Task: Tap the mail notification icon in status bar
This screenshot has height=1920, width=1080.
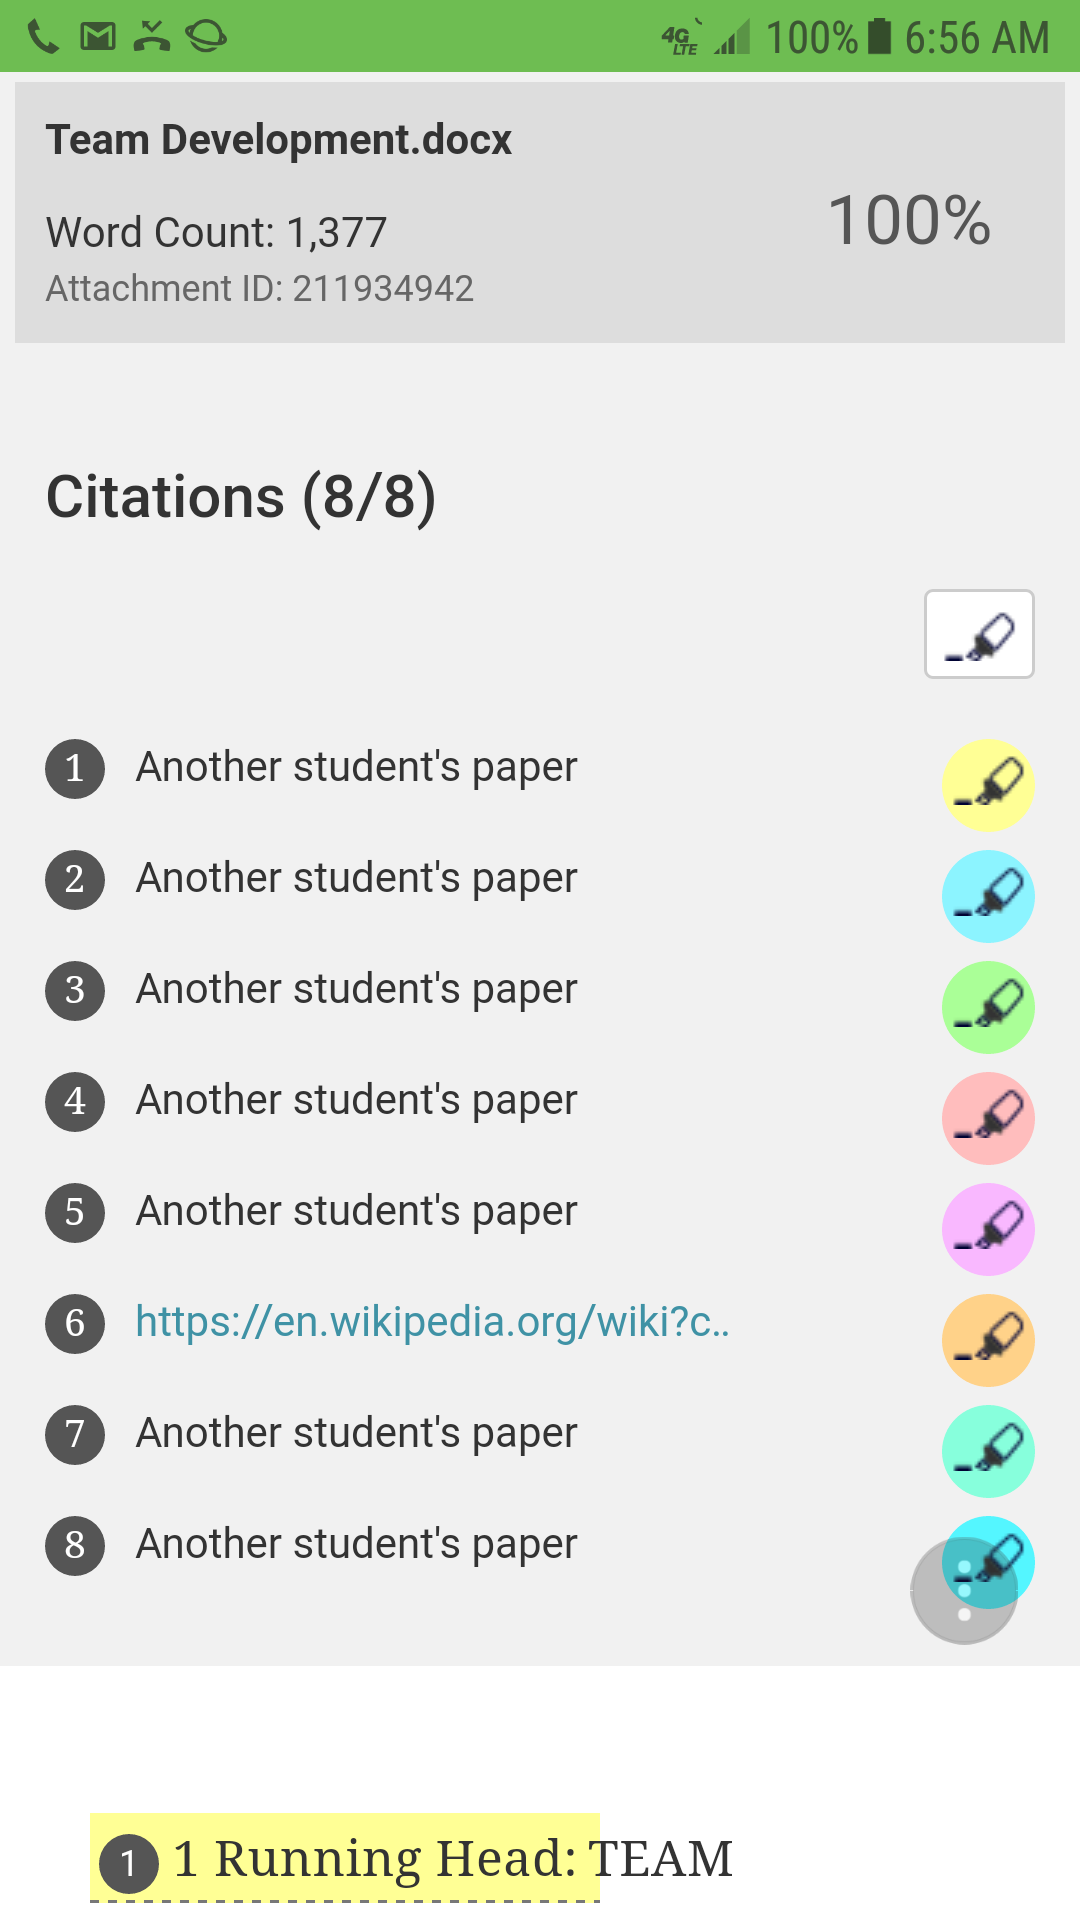Action: coord(98,37)
